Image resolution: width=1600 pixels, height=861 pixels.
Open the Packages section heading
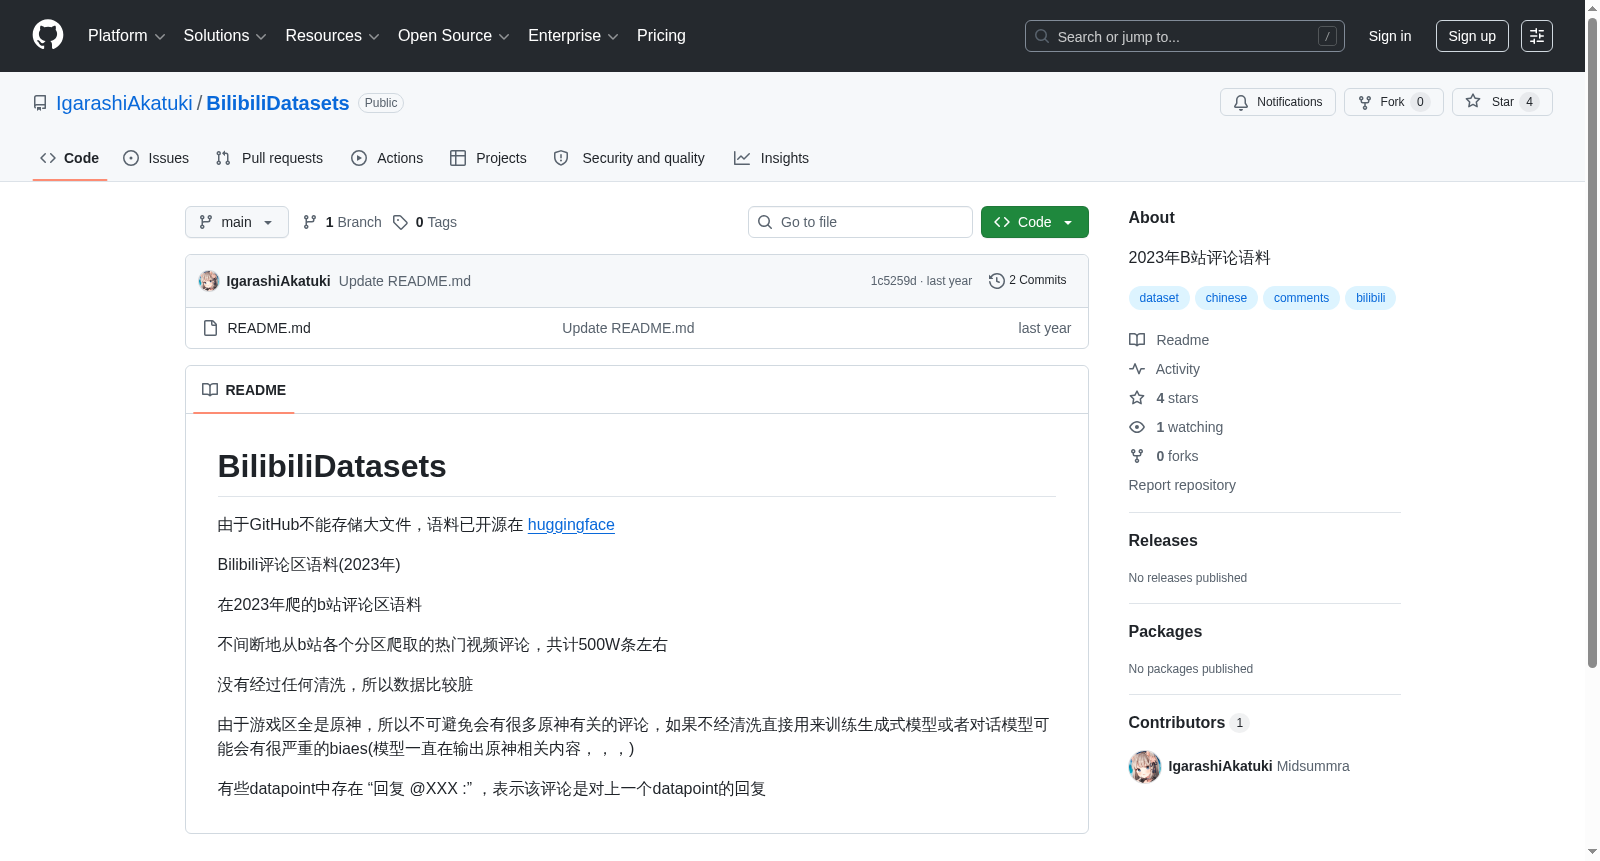point(1165,632)
